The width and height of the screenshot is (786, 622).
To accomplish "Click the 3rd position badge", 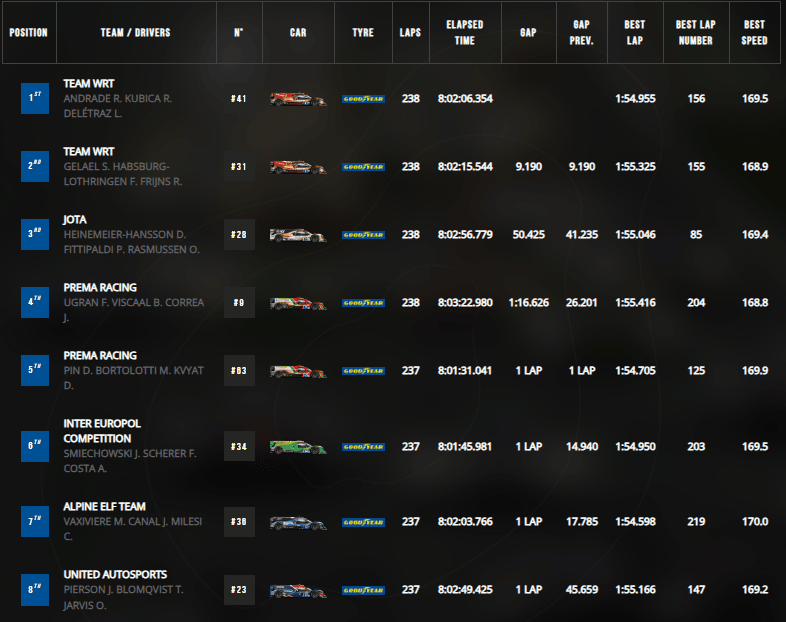I will coord(35,234).
